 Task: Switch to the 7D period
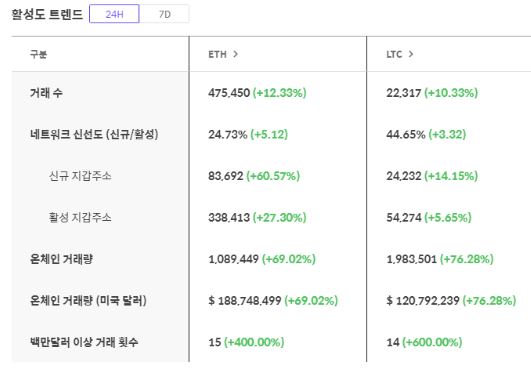click(x=164, y=14)
